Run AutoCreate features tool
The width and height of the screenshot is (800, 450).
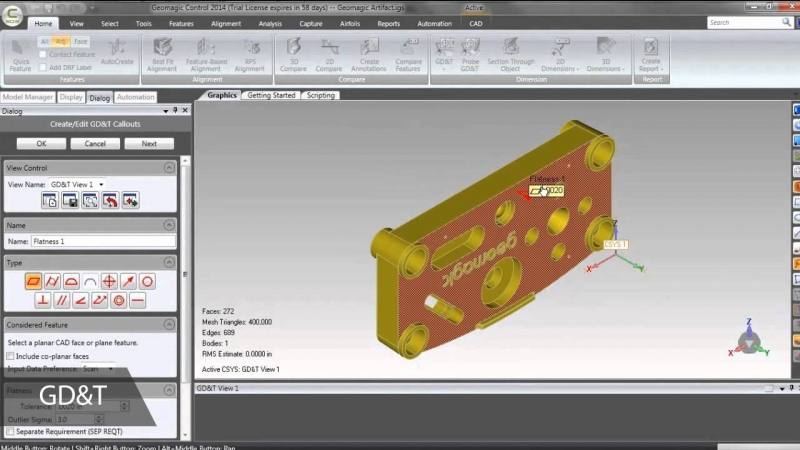point(117,53)
